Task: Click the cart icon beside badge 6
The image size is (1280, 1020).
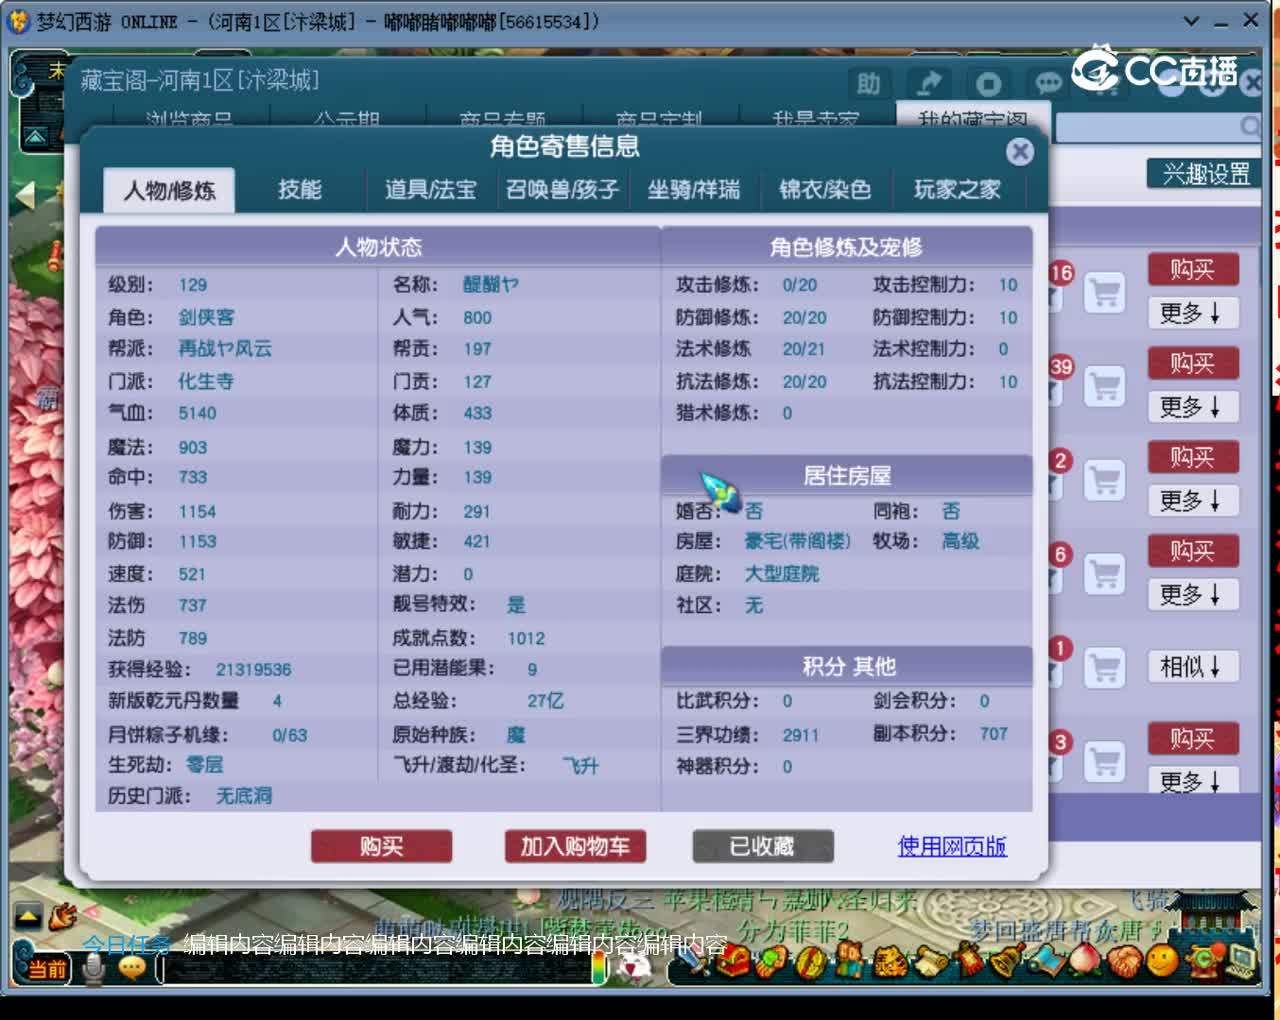Action: [x=1104, y=574]
